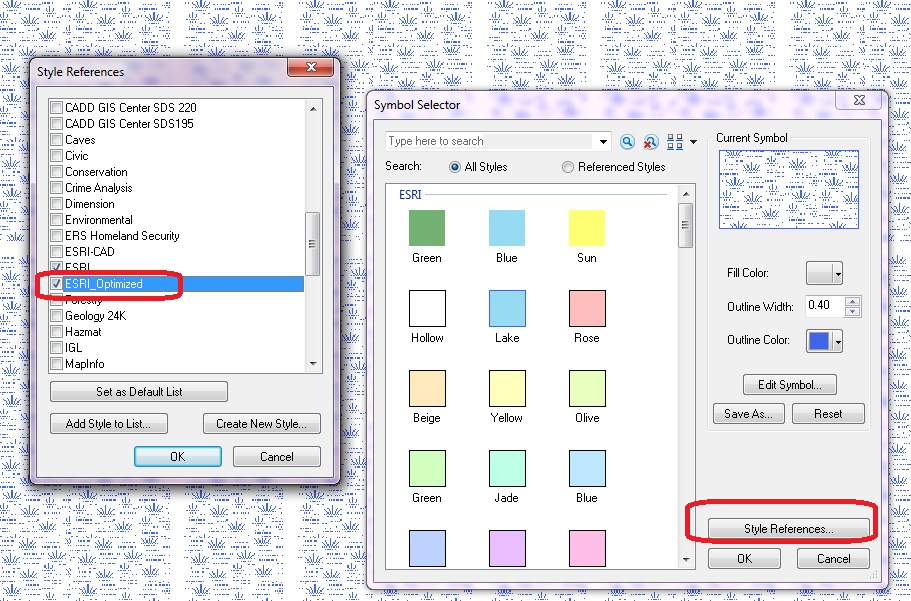This screenshot has width=911, height=601.
Task: Check the CADD GIS Center SDS 220 style
Action: click(x=56, y=108)
